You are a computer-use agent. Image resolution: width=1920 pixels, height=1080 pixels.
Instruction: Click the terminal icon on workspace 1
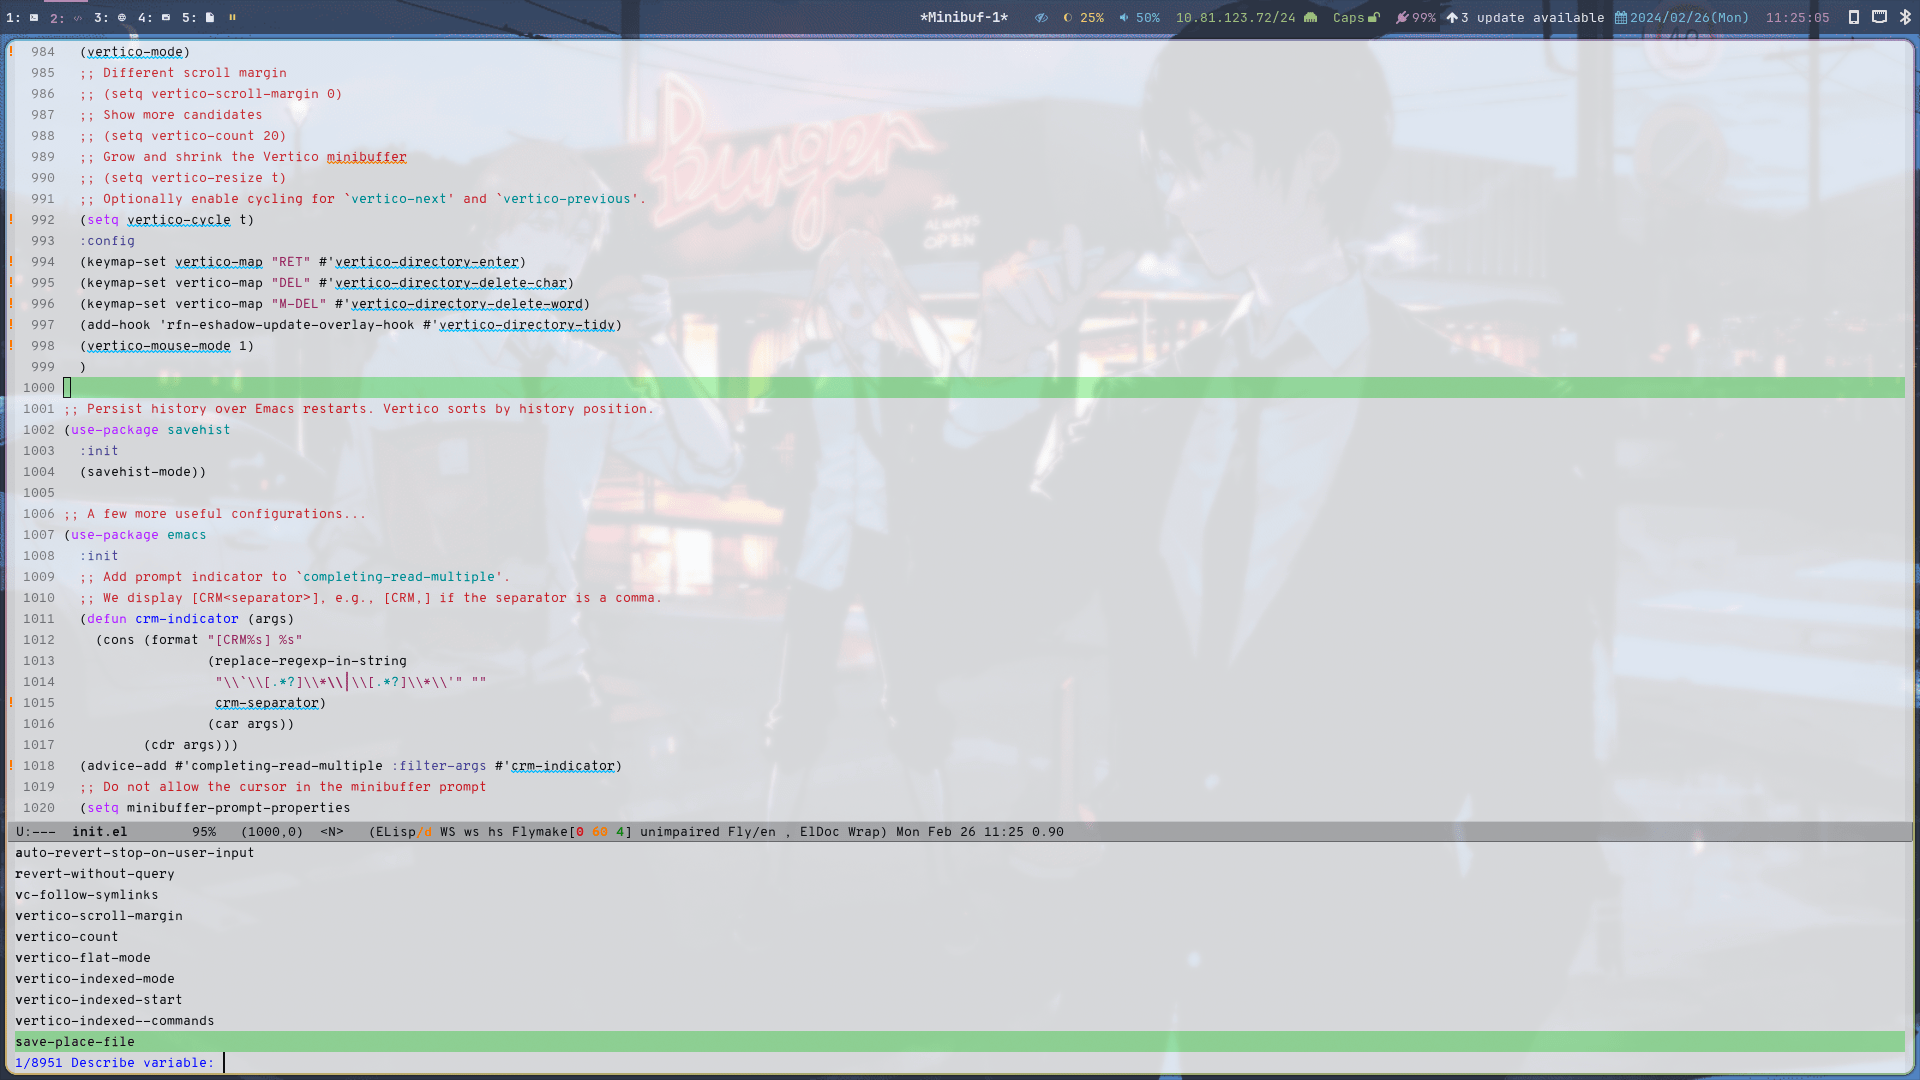coord(34,17)
